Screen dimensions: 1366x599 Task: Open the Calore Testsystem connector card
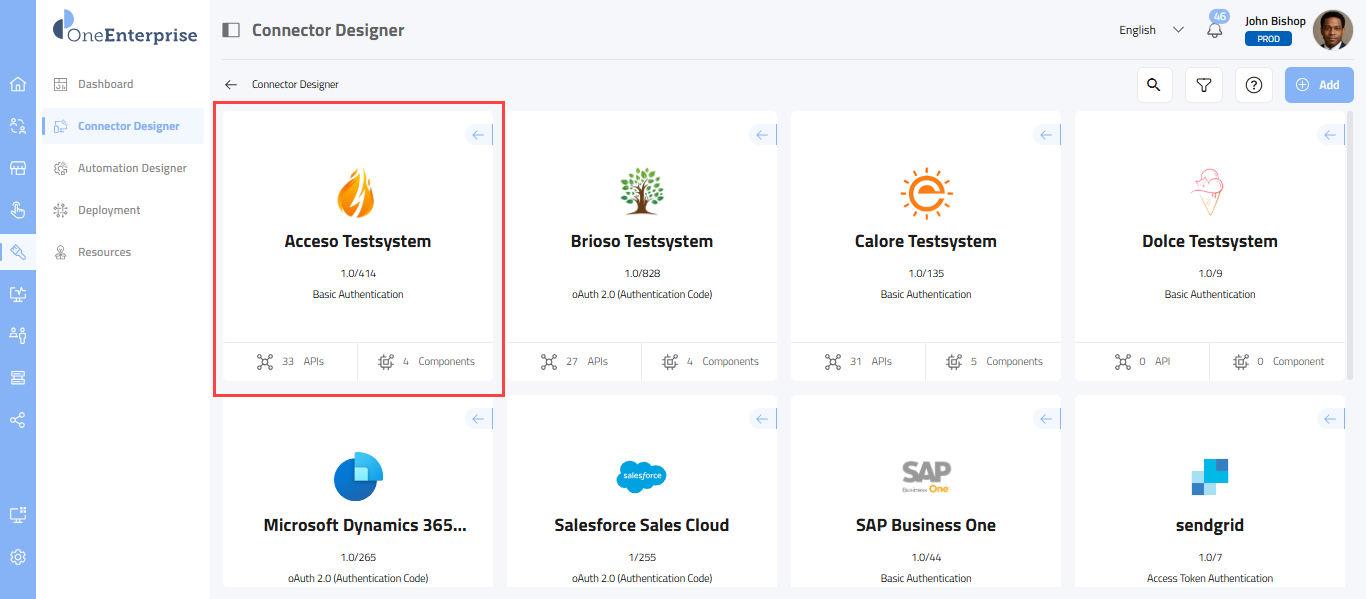[x=925, y=241]
